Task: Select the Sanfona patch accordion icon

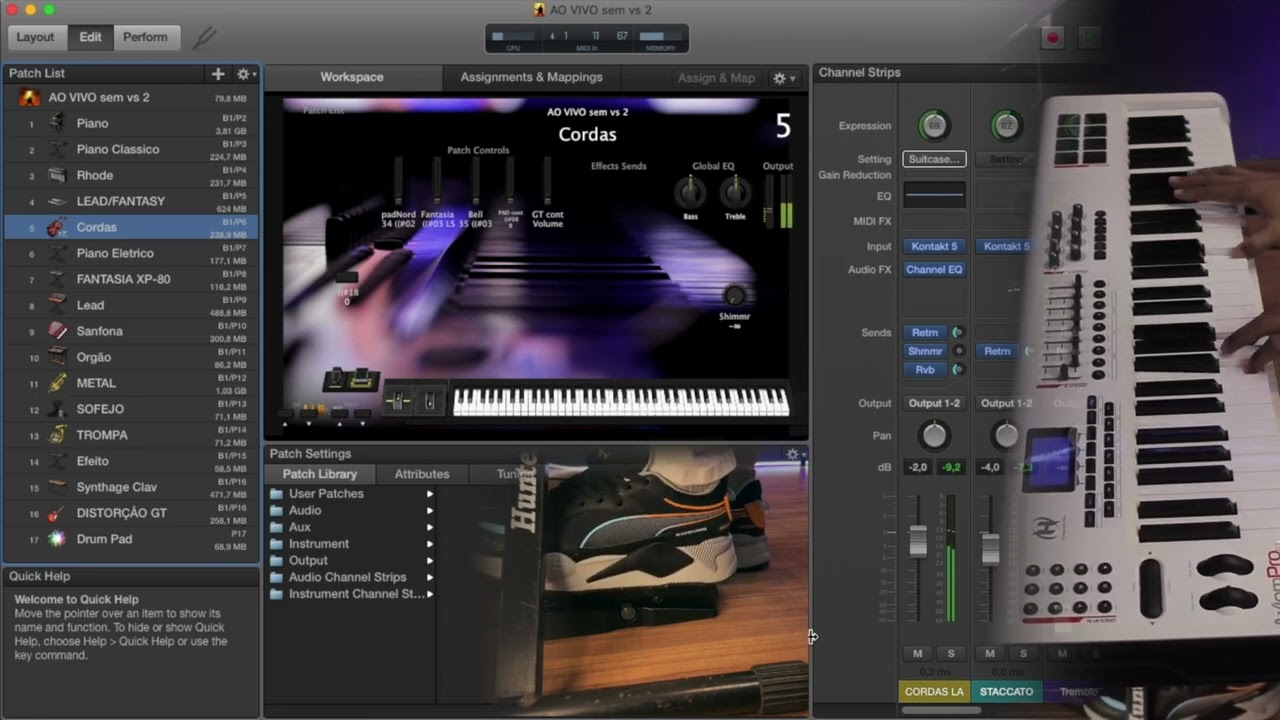Action: point(58,331)
